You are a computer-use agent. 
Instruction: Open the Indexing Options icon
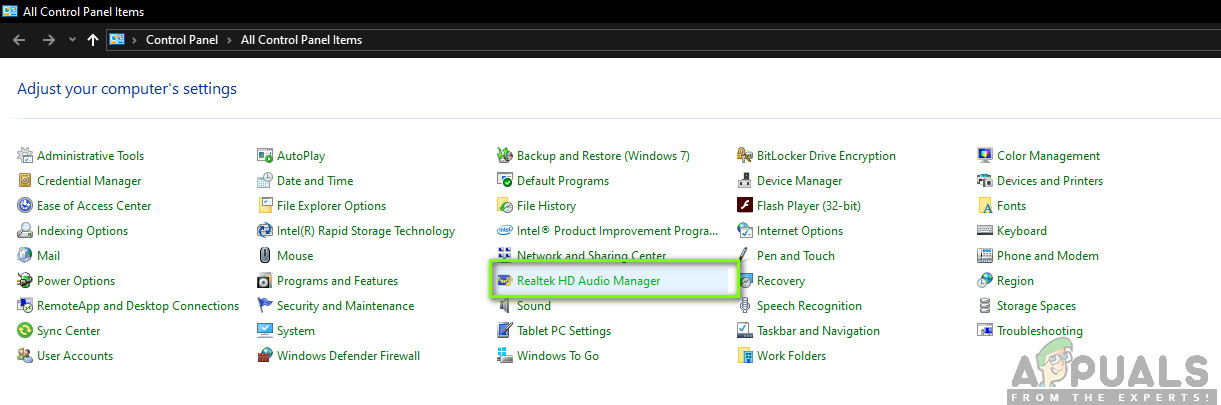coord(25,231)
